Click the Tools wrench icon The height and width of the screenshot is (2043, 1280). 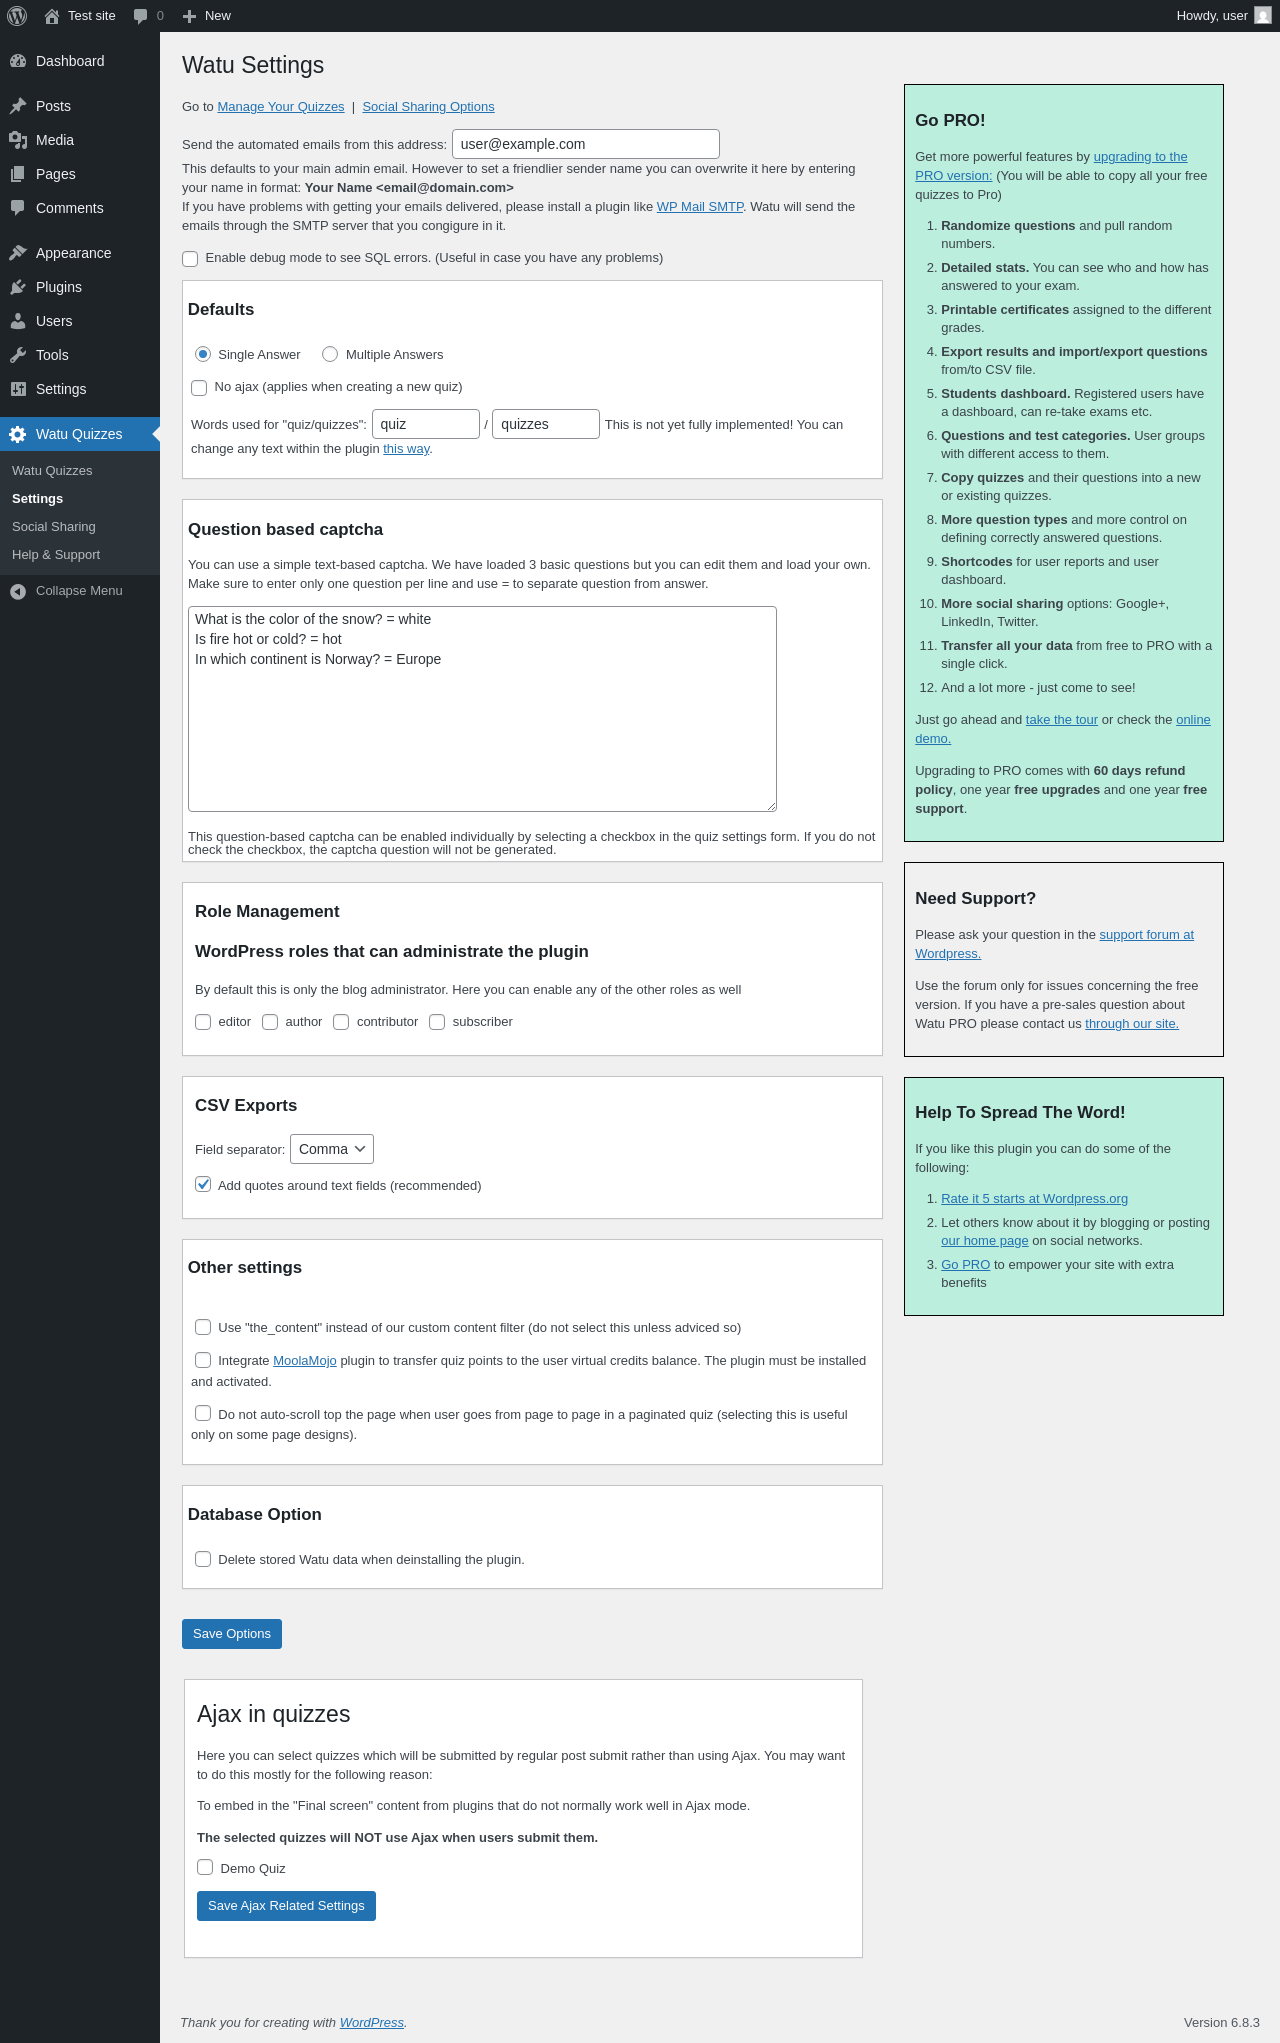18,355
